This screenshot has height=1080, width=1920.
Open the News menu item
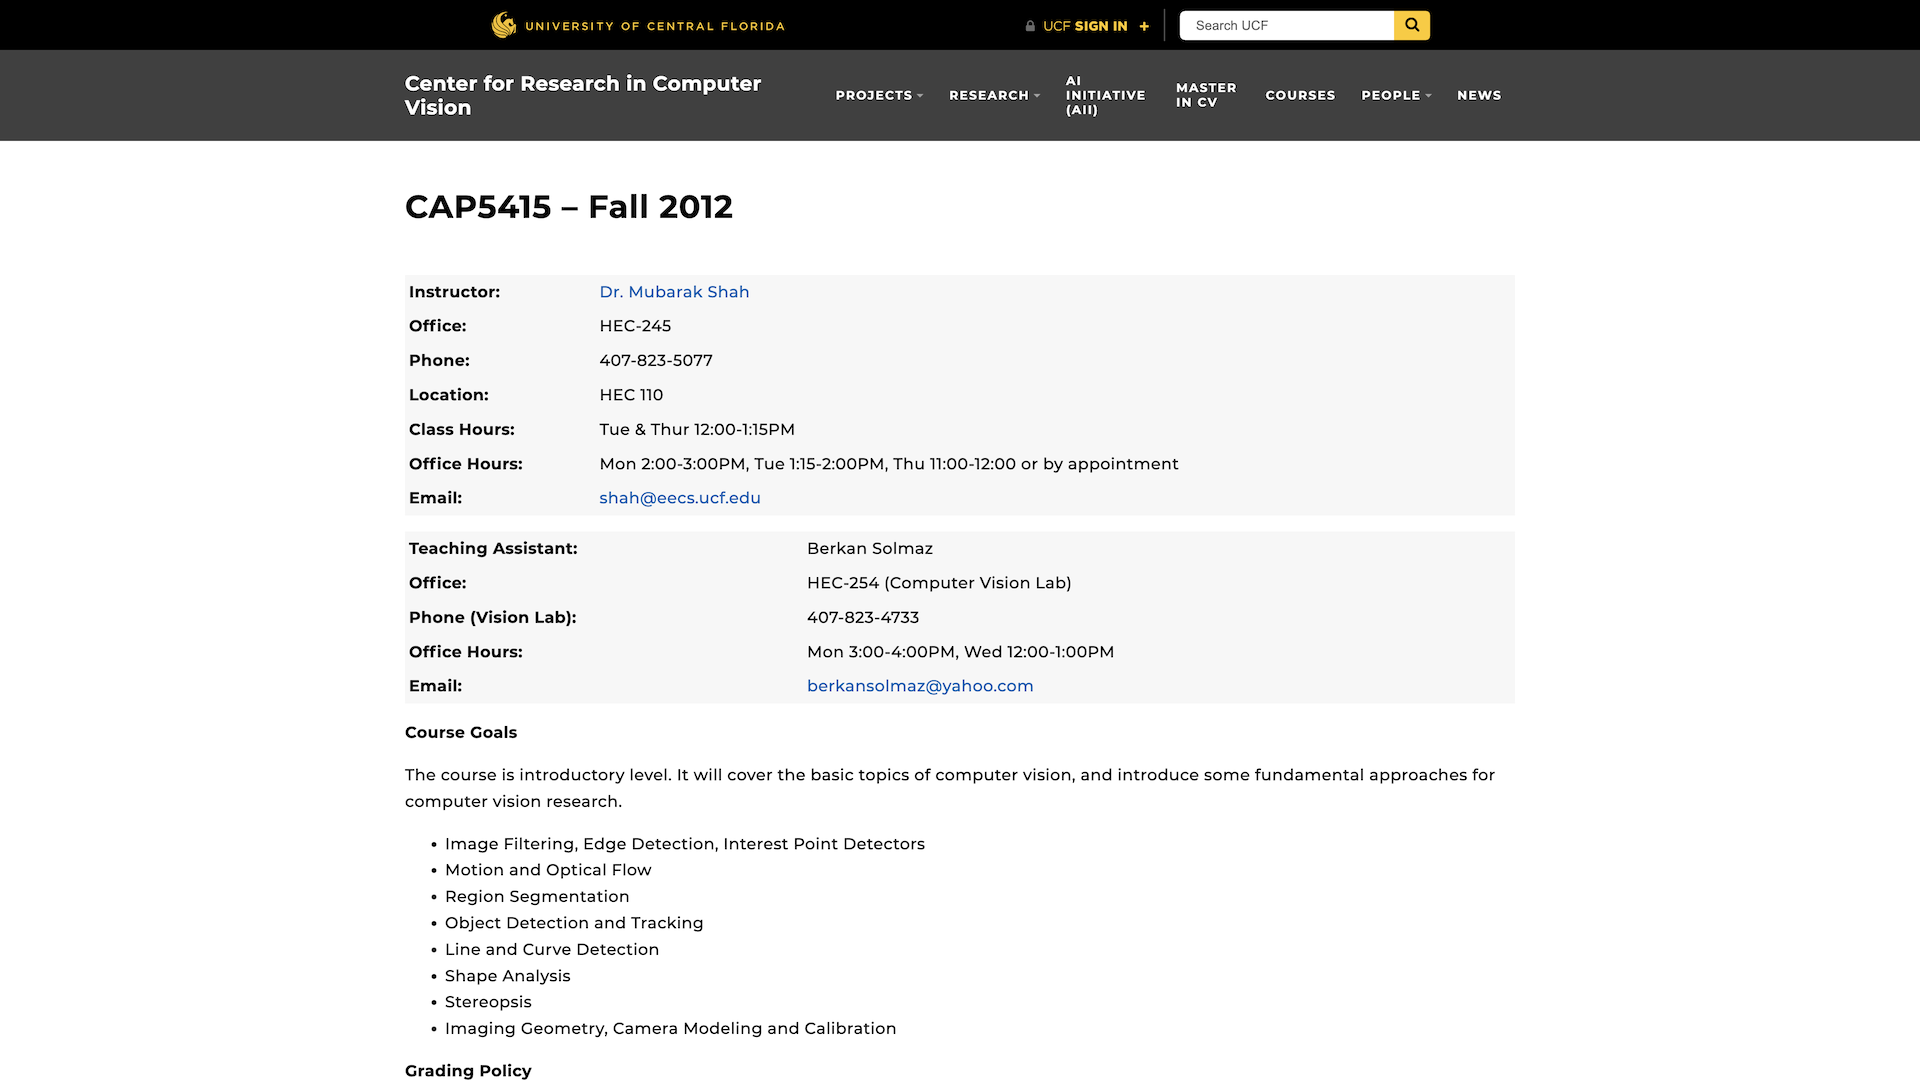[x=1479, y=95]
